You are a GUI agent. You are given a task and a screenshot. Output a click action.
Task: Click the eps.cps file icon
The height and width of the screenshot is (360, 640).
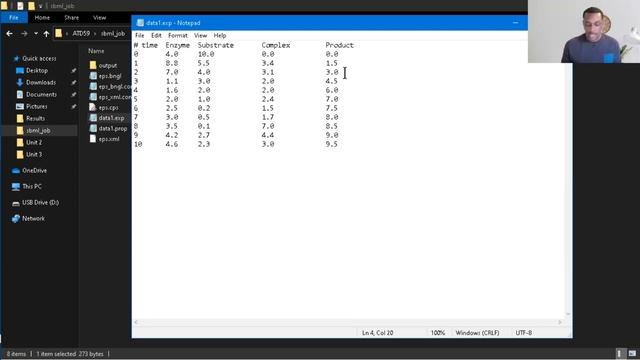[93, 107]
